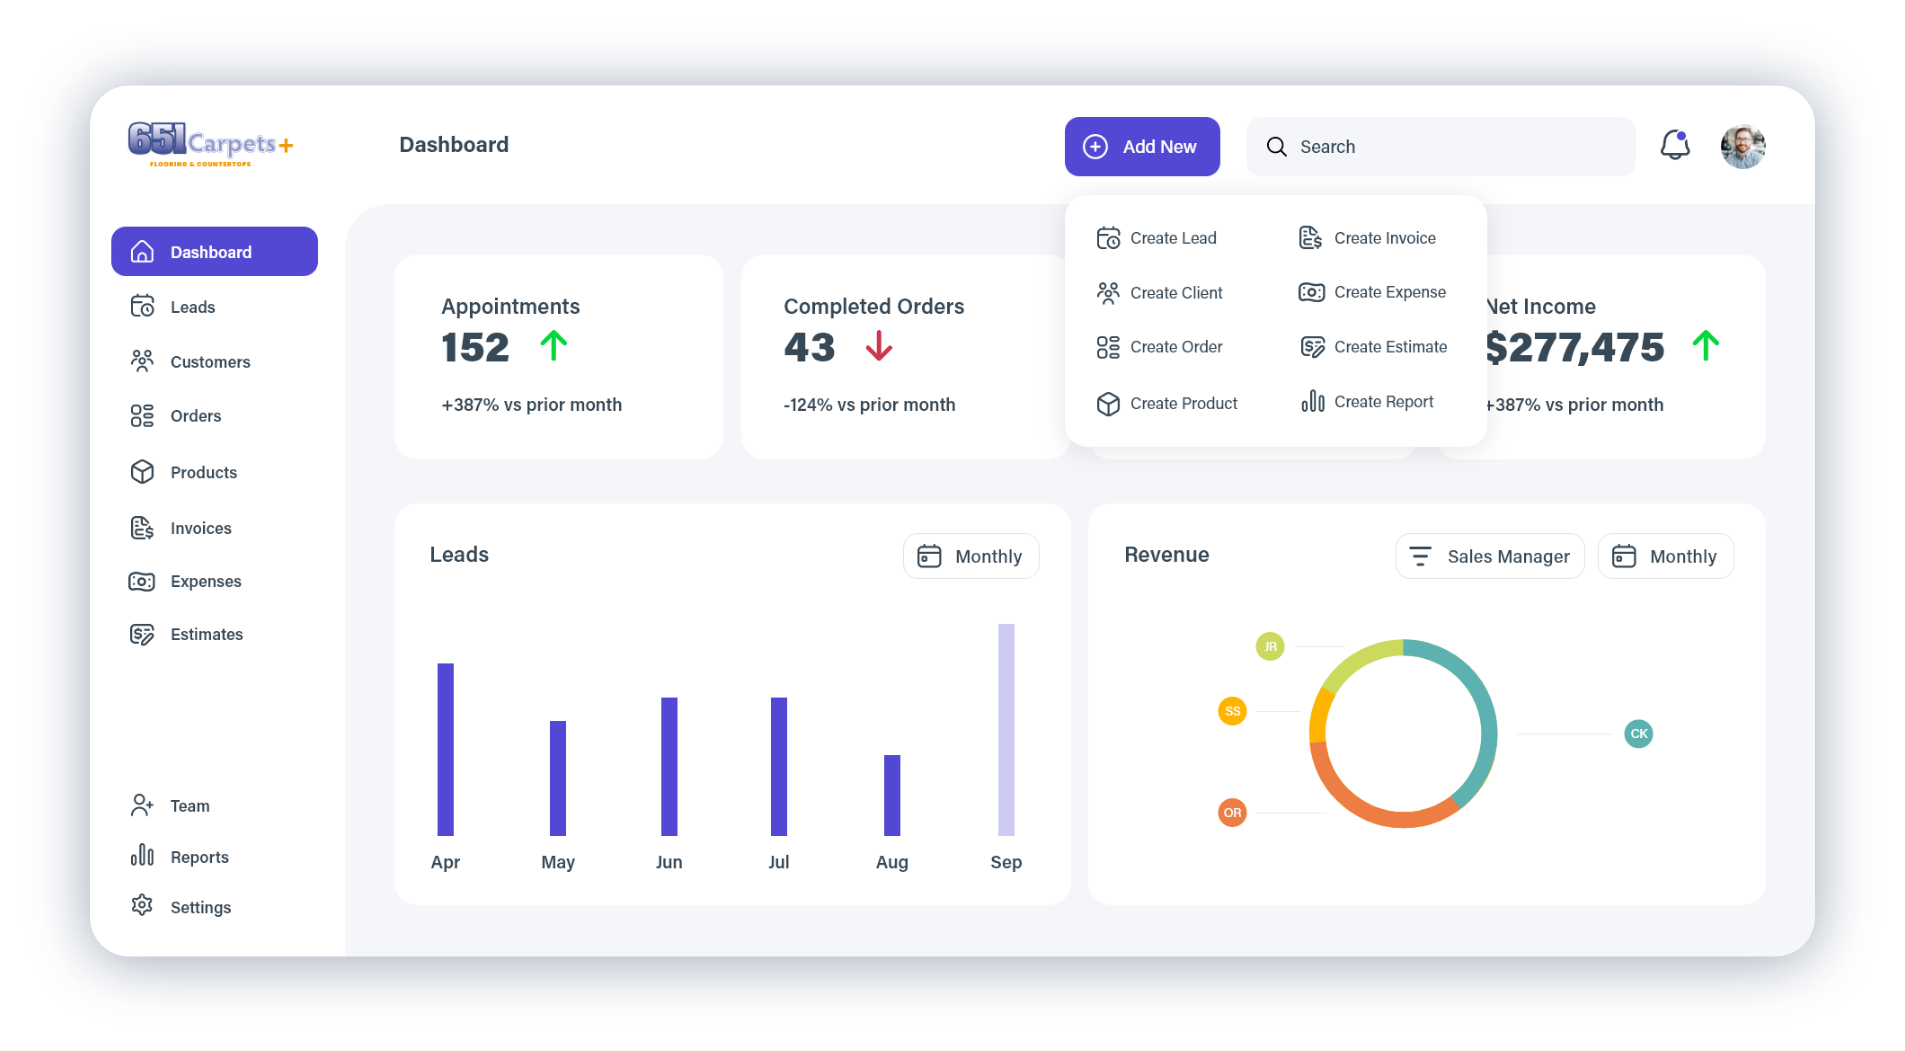Select Create Client option
The height and width of the screenshot is (1051, 1905).
(x=1159, y=293)
